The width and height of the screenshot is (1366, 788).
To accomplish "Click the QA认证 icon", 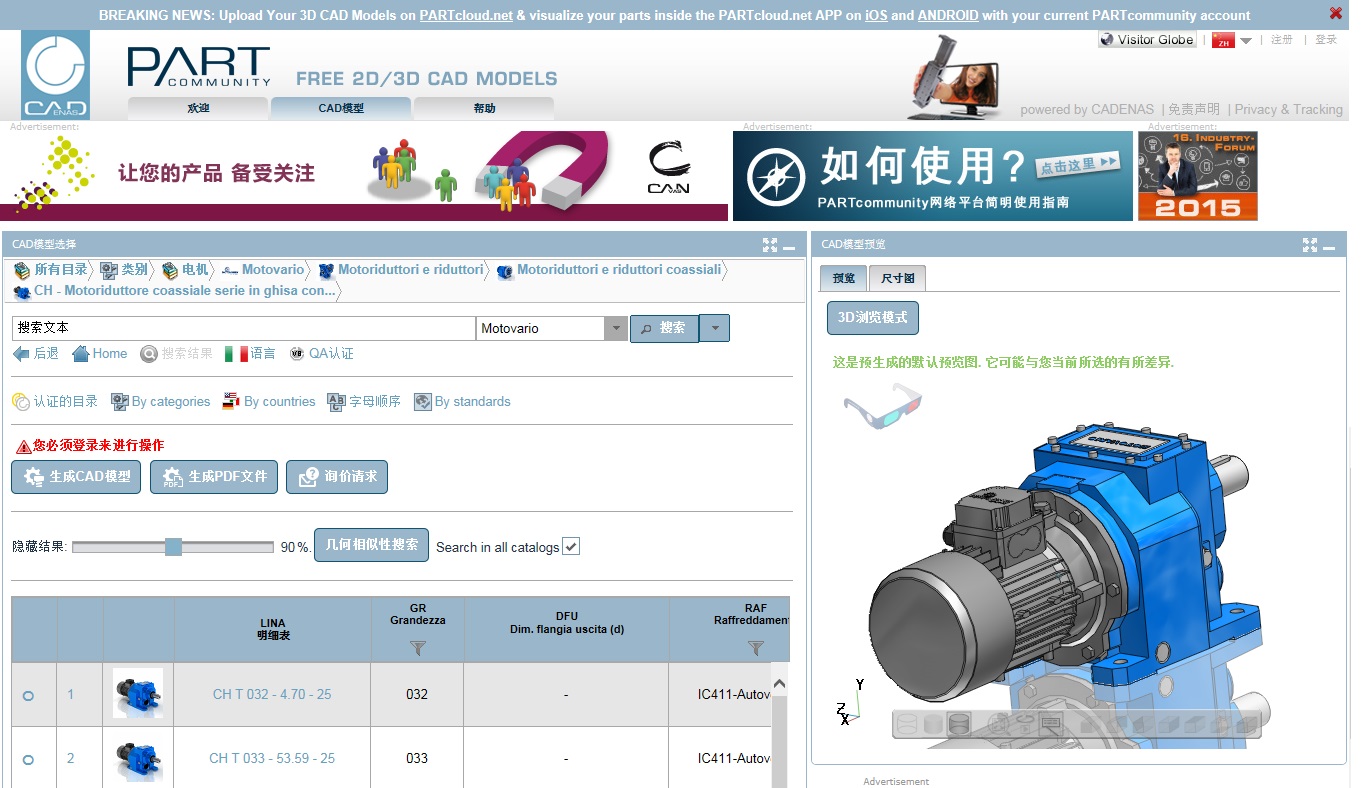I will tap(297, 354).
